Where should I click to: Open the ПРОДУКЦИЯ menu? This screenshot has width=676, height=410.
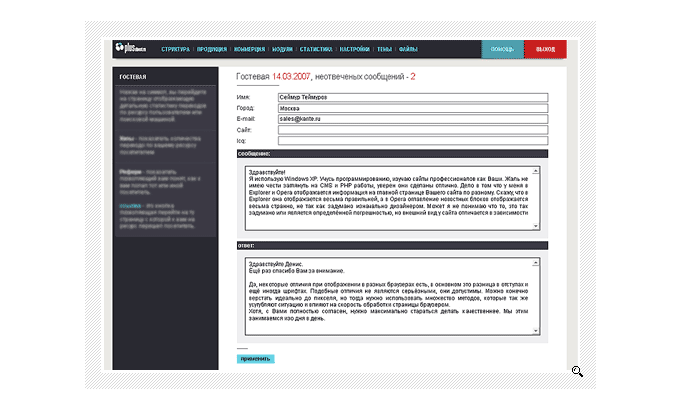212,49
